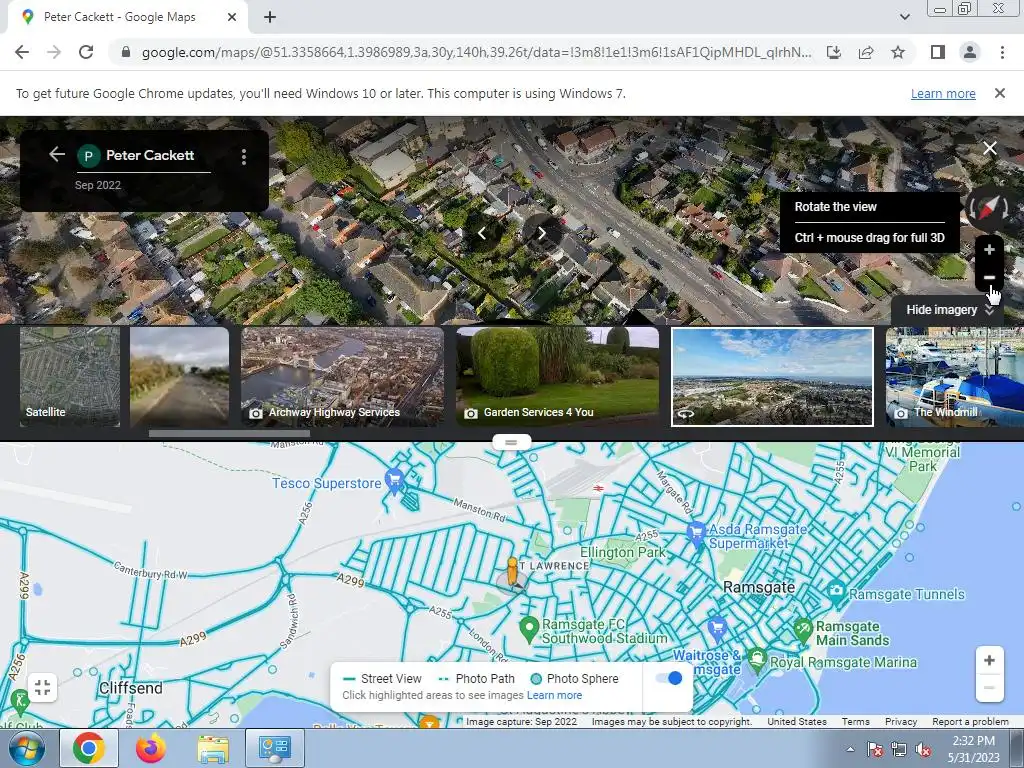1024x768 pixels.
Task: Show hidden system tray icons
Action: (x=850, y=750)
